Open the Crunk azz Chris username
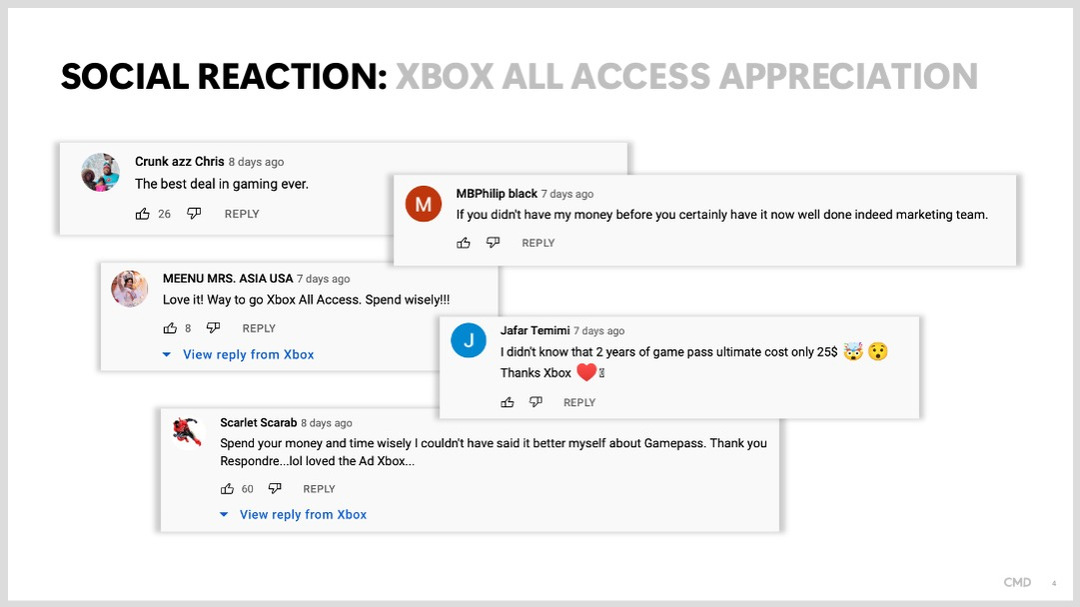Image resolution: width=1080 pixels, height=607 pixels. (x=180, y=161)
